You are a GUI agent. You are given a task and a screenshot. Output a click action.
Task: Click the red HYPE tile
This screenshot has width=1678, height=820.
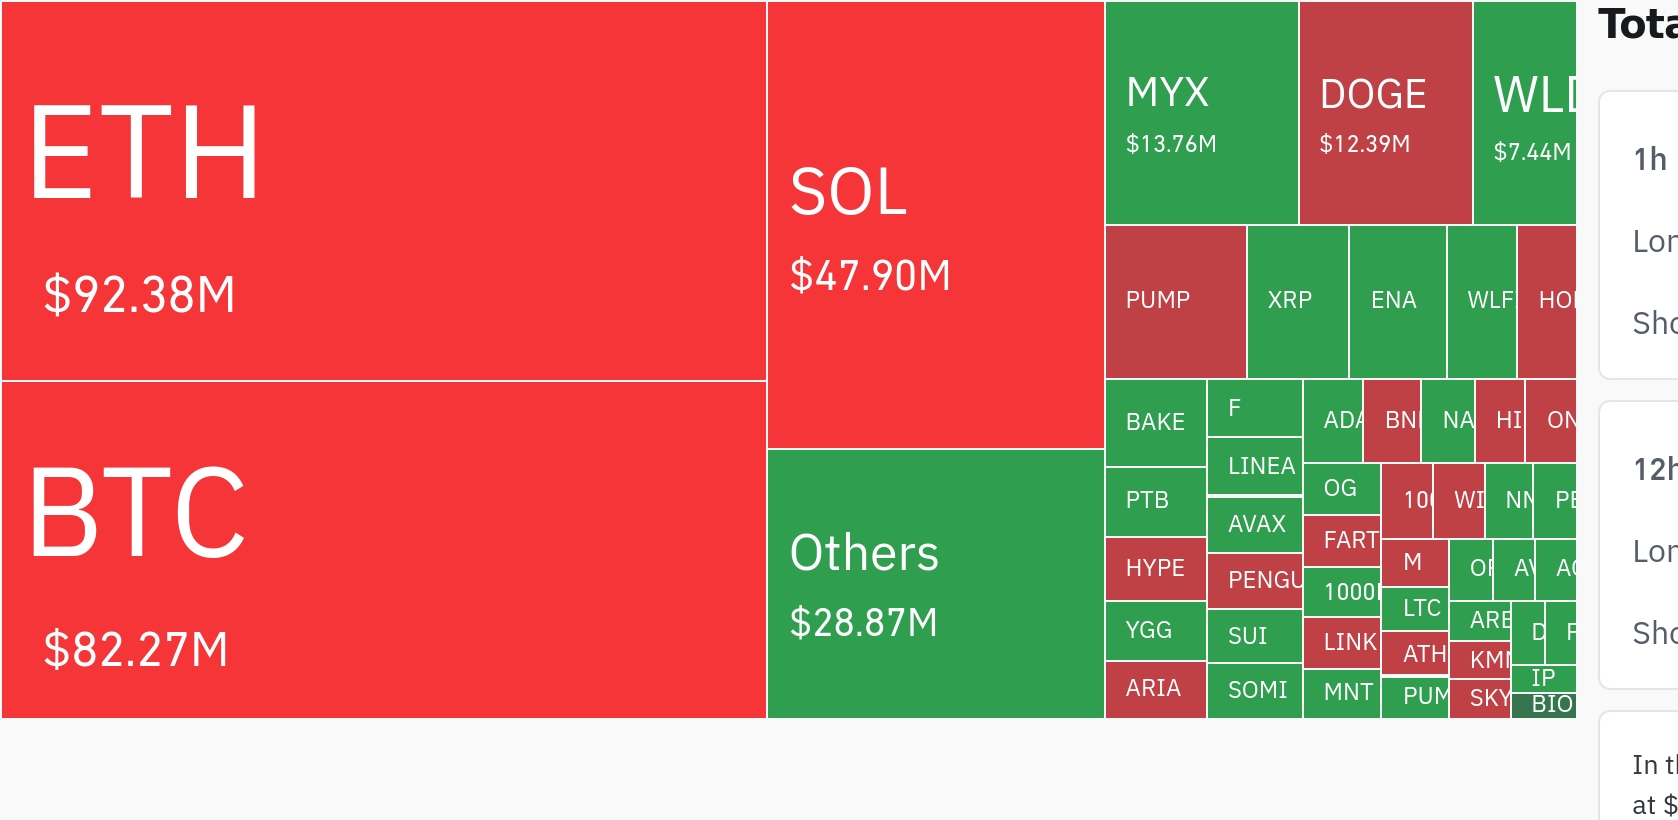[x=1155, y=568]
